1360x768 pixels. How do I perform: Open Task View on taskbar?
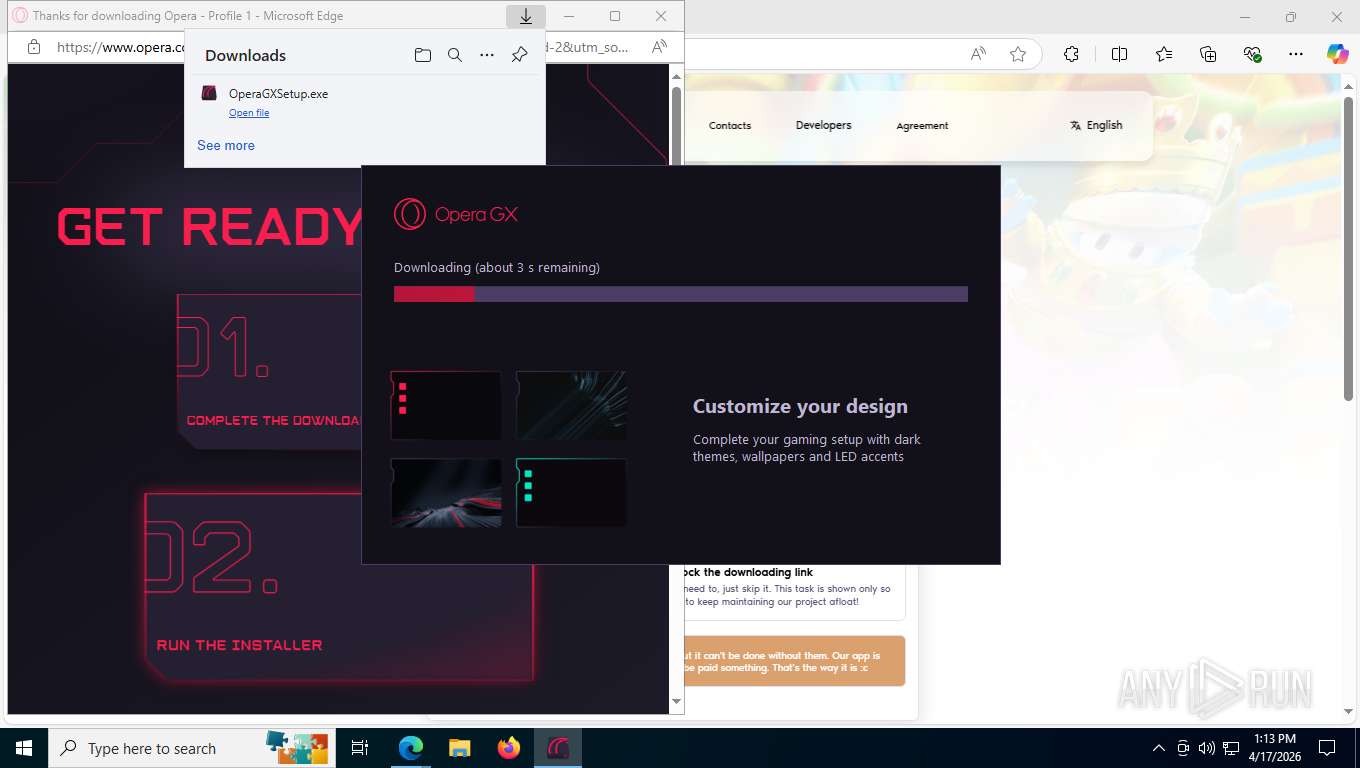click(x=360, y=748)
